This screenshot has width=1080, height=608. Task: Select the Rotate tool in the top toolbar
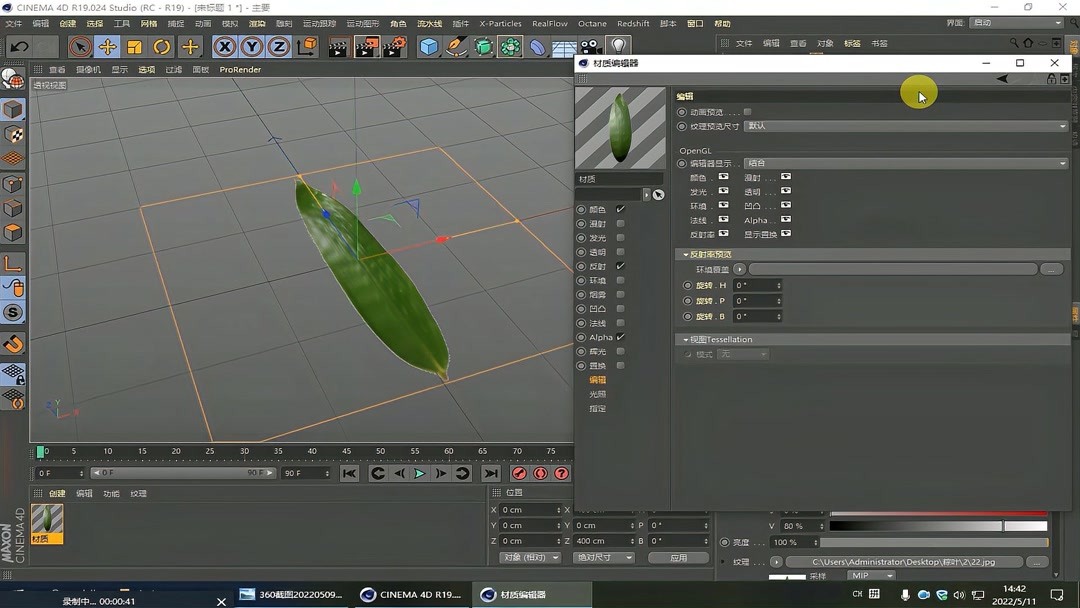[x=162, y=45]
